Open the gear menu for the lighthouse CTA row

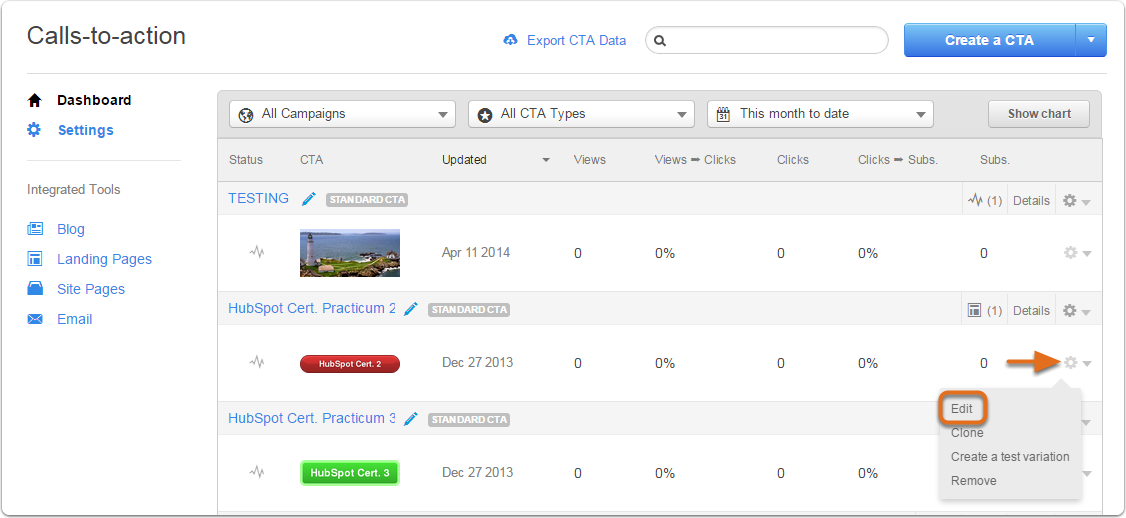pyautogui.click(x=1076, y=253)
